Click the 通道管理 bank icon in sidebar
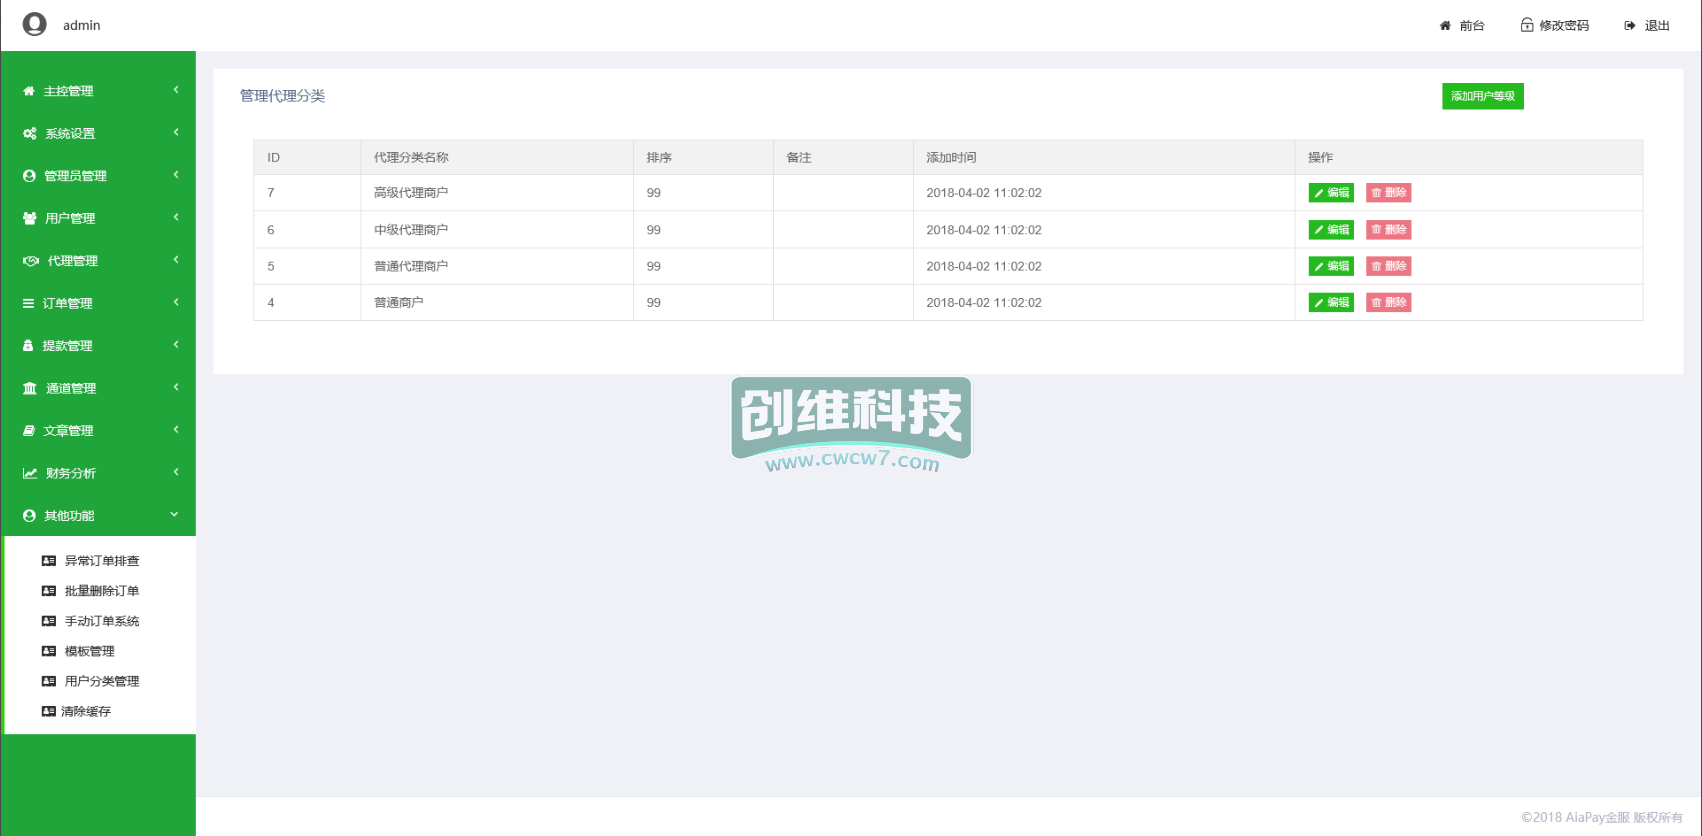Image resolution: width=1702 pixels, height=836 pixels. [30, 388]
